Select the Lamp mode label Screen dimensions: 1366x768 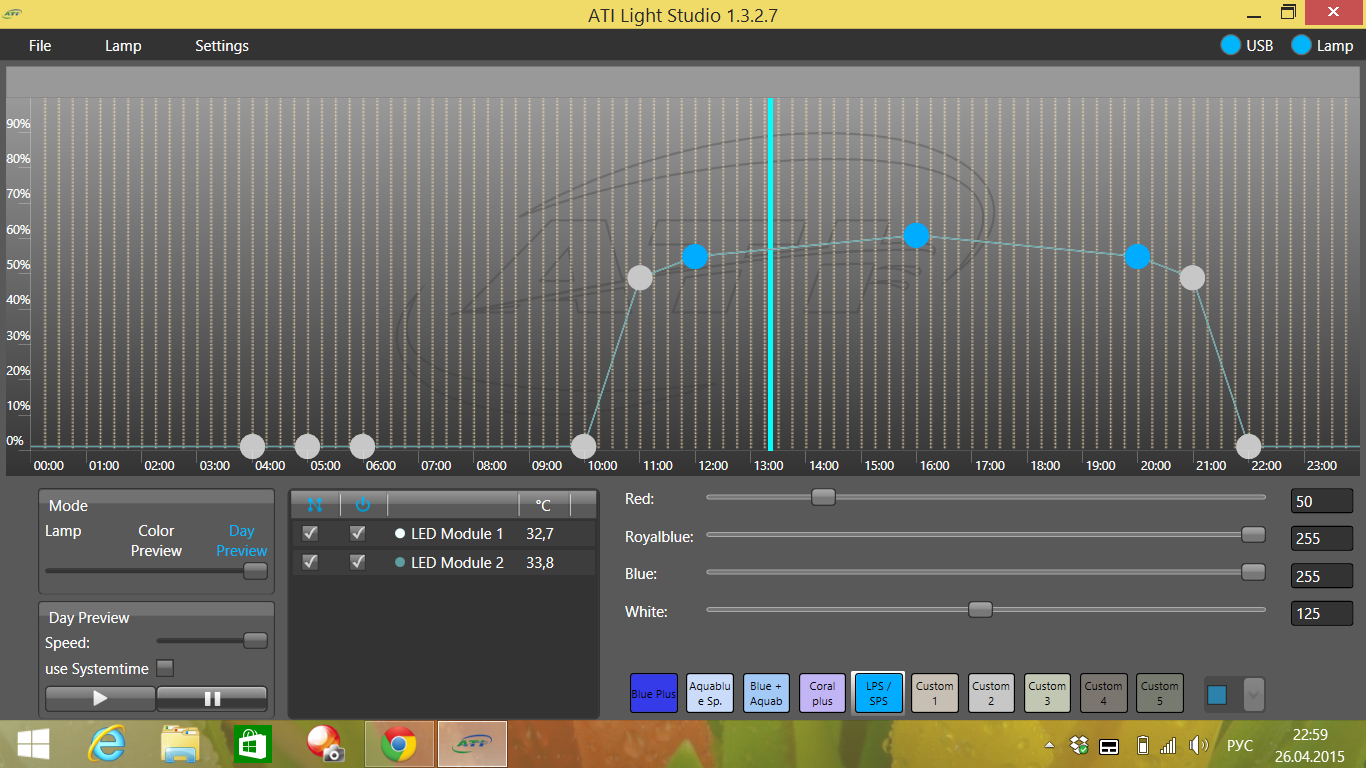(63, 531)
